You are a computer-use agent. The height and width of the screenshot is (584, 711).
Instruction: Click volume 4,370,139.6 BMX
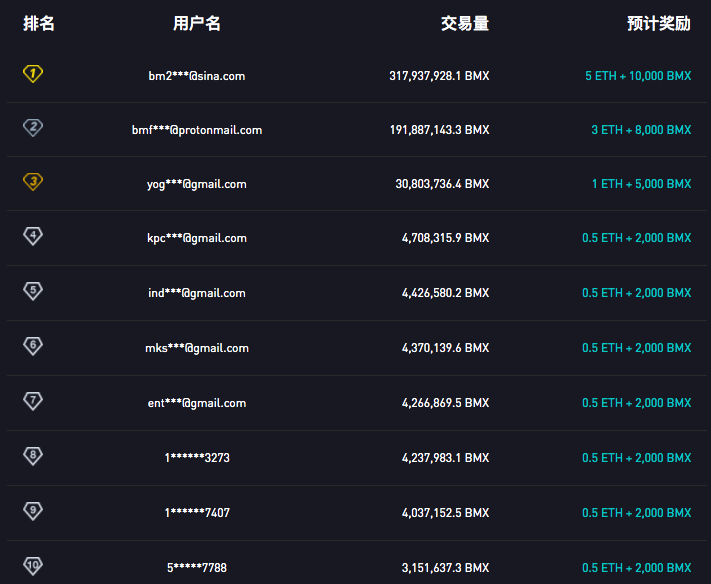tap(446, 348)
